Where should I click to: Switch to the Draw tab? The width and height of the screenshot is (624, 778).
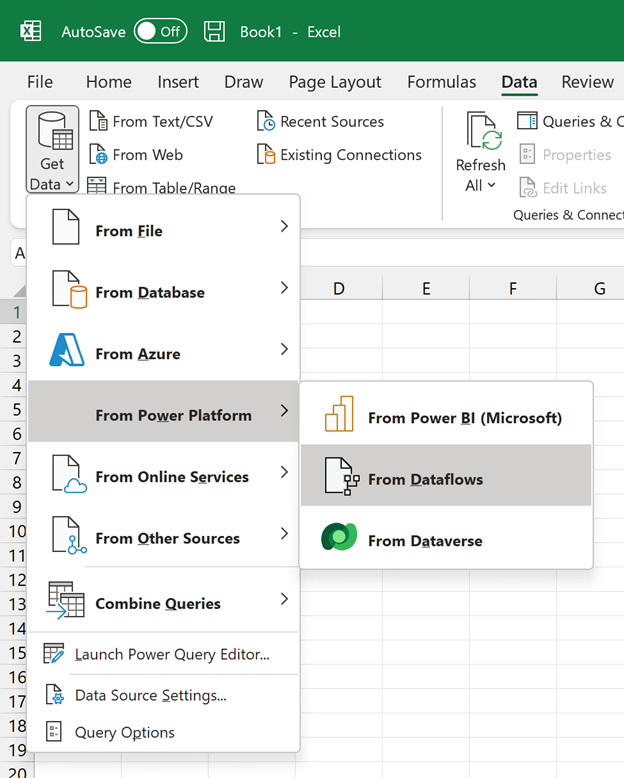coord(244,82)
